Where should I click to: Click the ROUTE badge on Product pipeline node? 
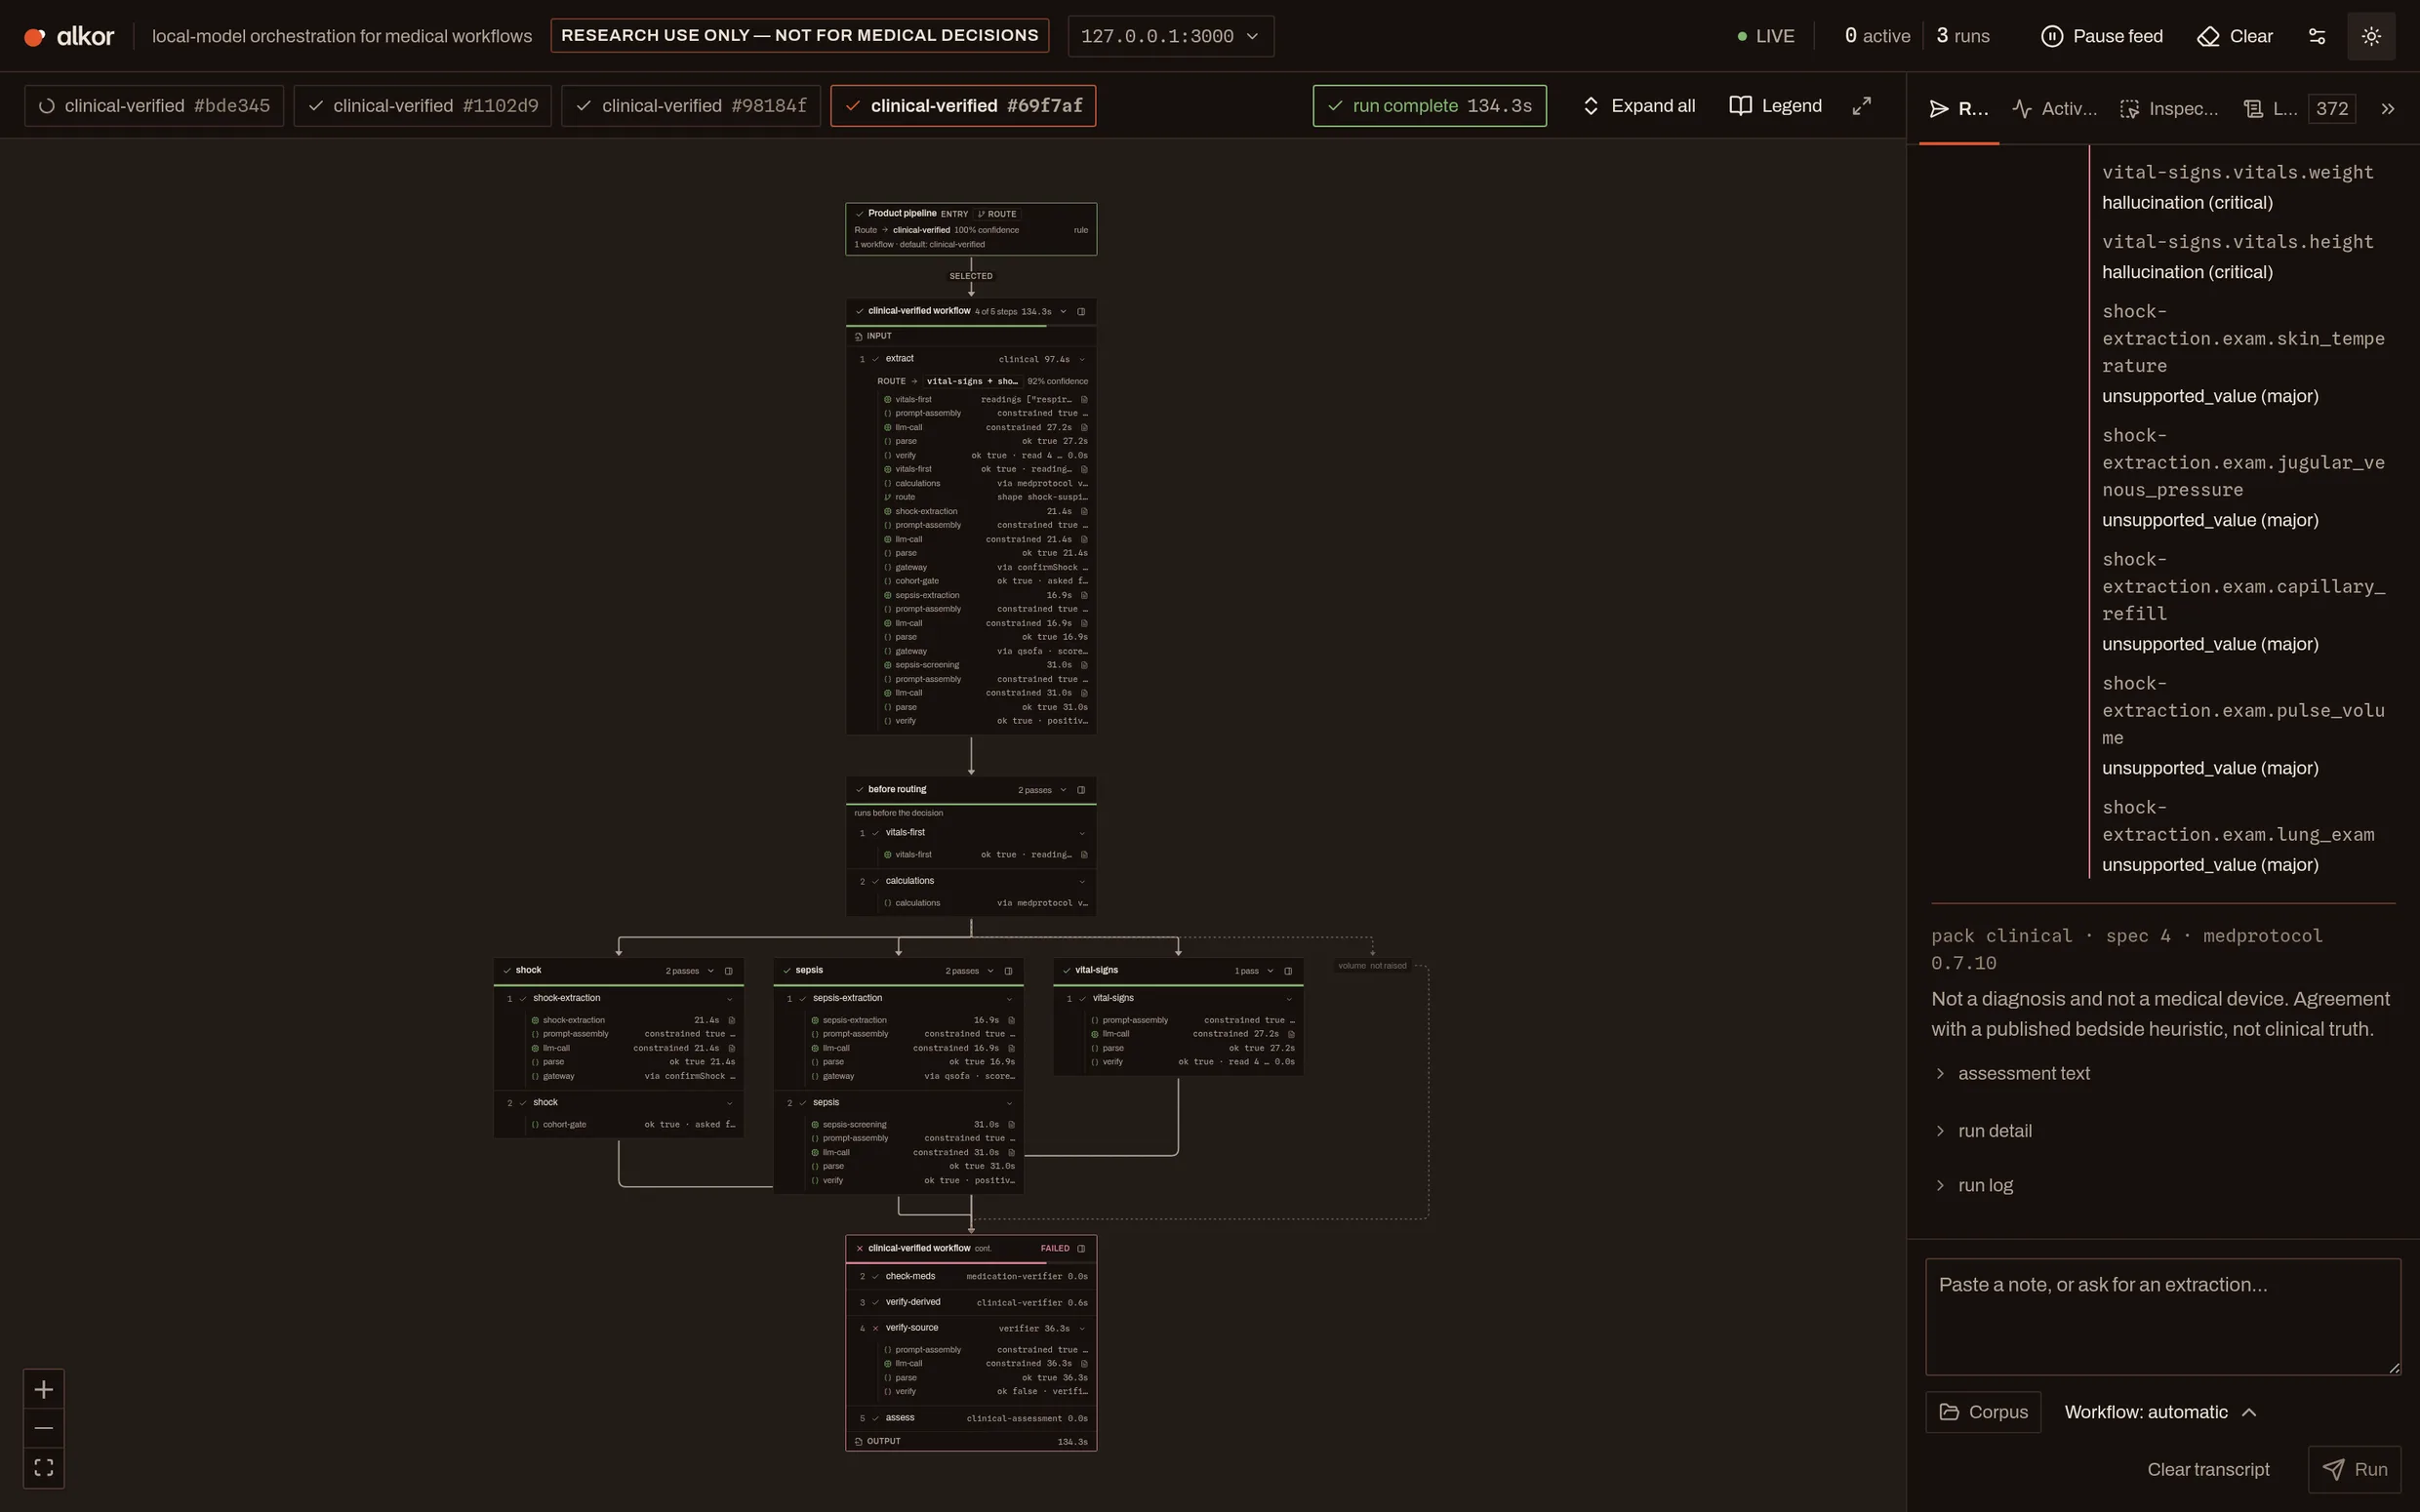(997, 214)
